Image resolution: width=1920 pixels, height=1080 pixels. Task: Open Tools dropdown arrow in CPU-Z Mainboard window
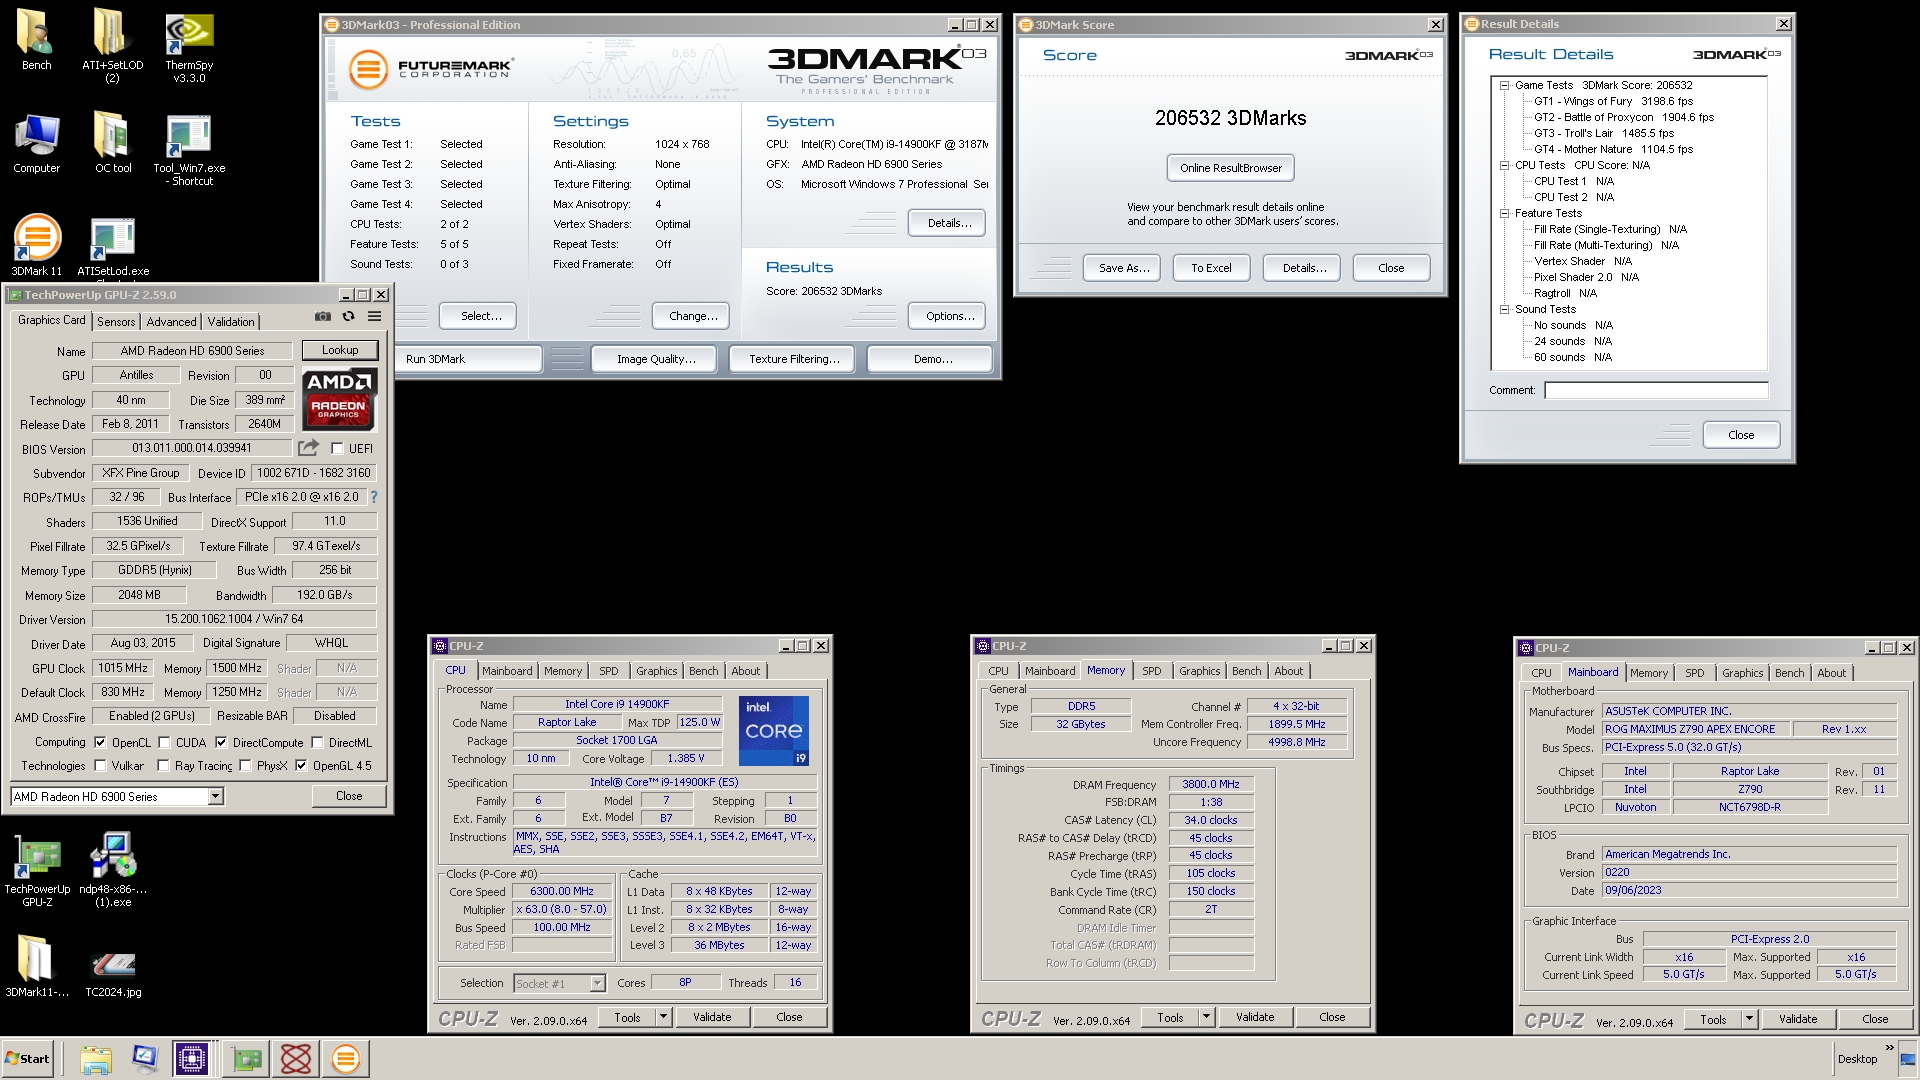tap(1749, 1019)
